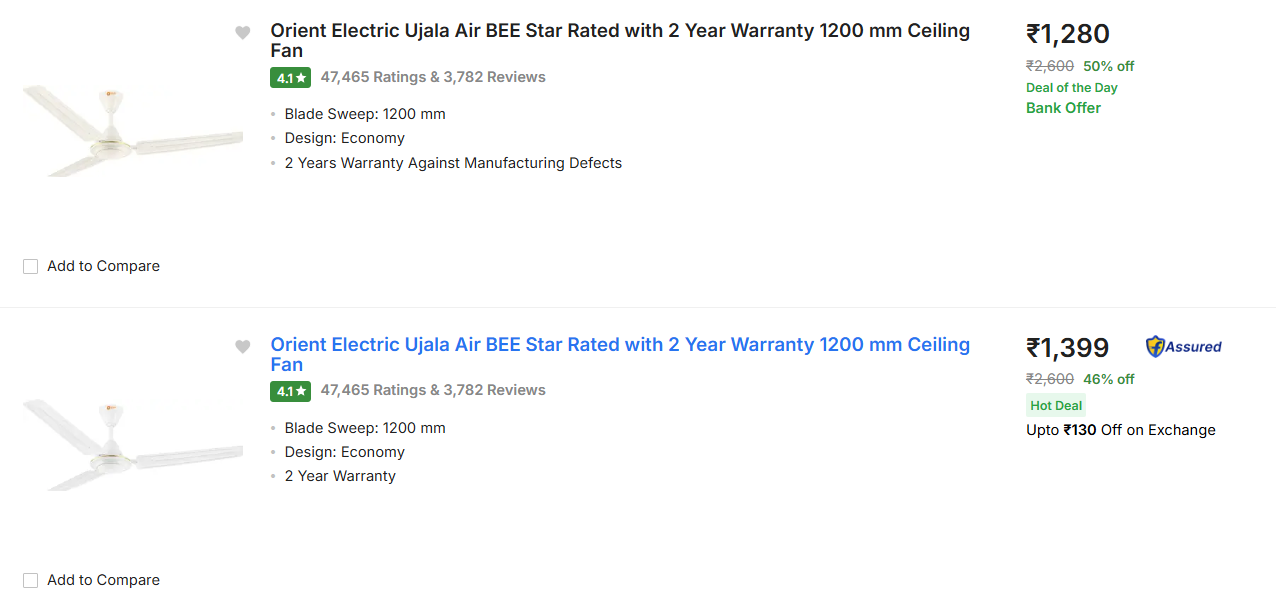Click 4.1 star badge on ₹1,399 fan

click(x=290, y=391)
